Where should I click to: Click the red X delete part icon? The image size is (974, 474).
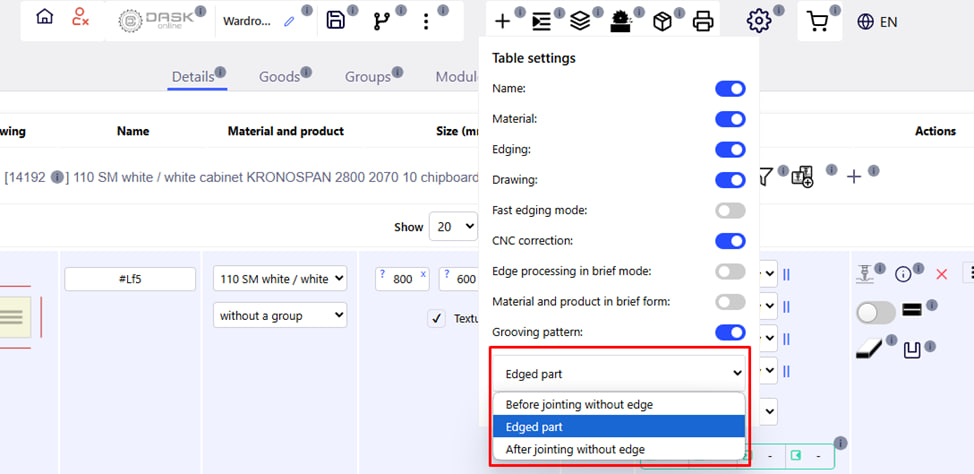pyautogui.click(x=941, y=274)
